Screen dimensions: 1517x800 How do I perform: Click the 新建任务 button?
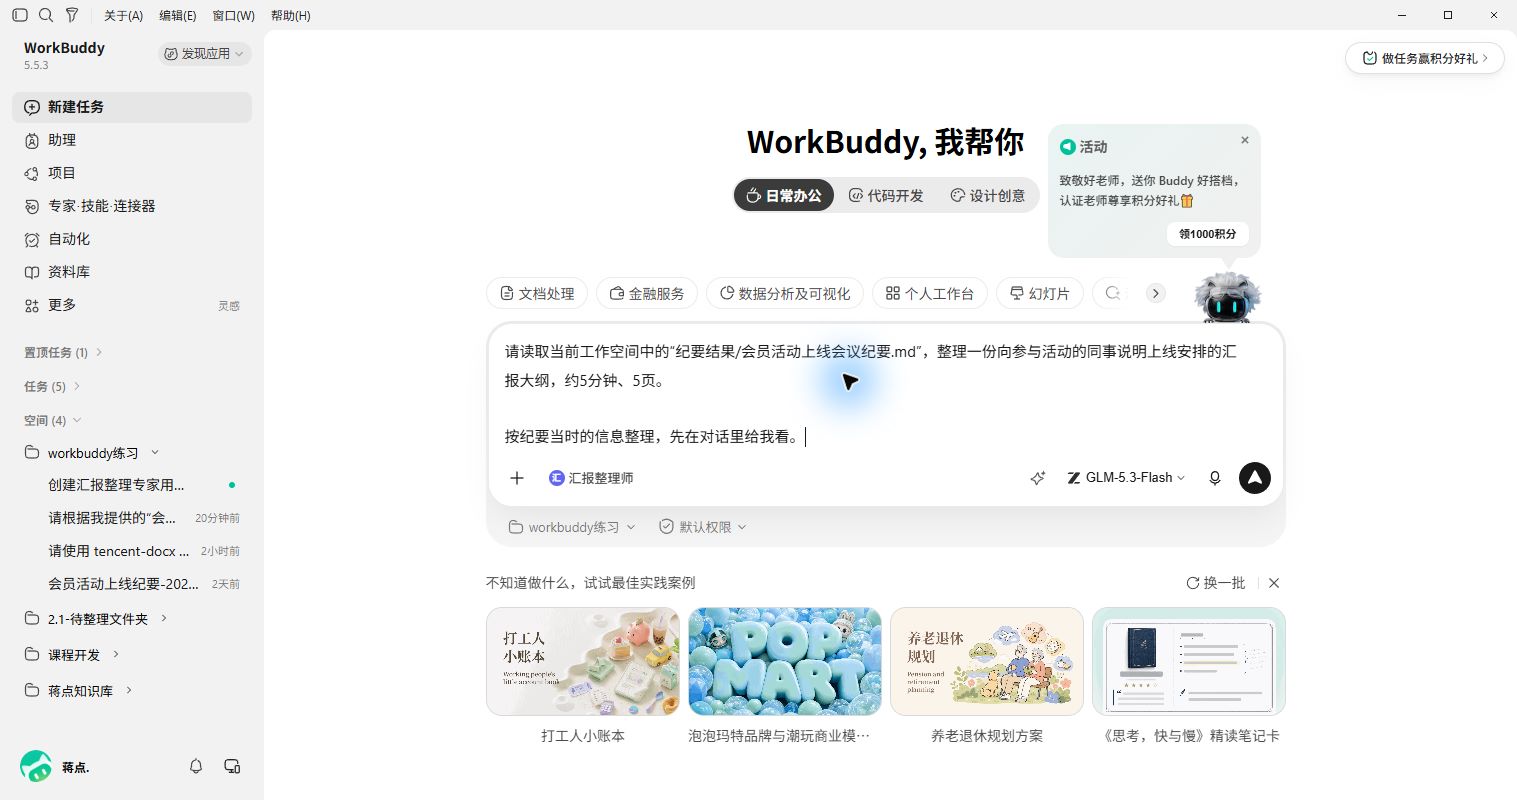[x=132, y=107]
